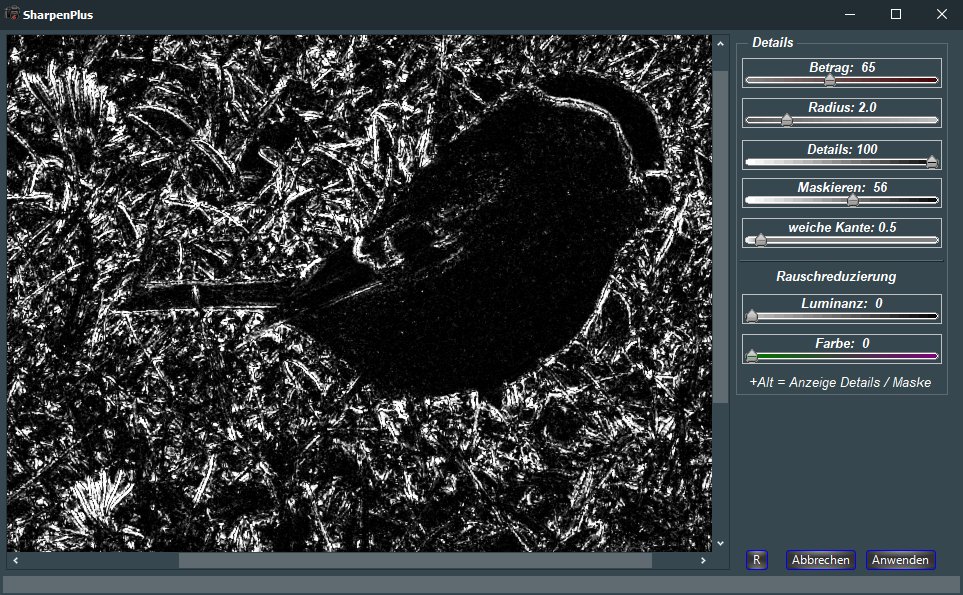Click the Betrag slider handle
The height and width of the screenshot is (595, 963).
point(829,81)
